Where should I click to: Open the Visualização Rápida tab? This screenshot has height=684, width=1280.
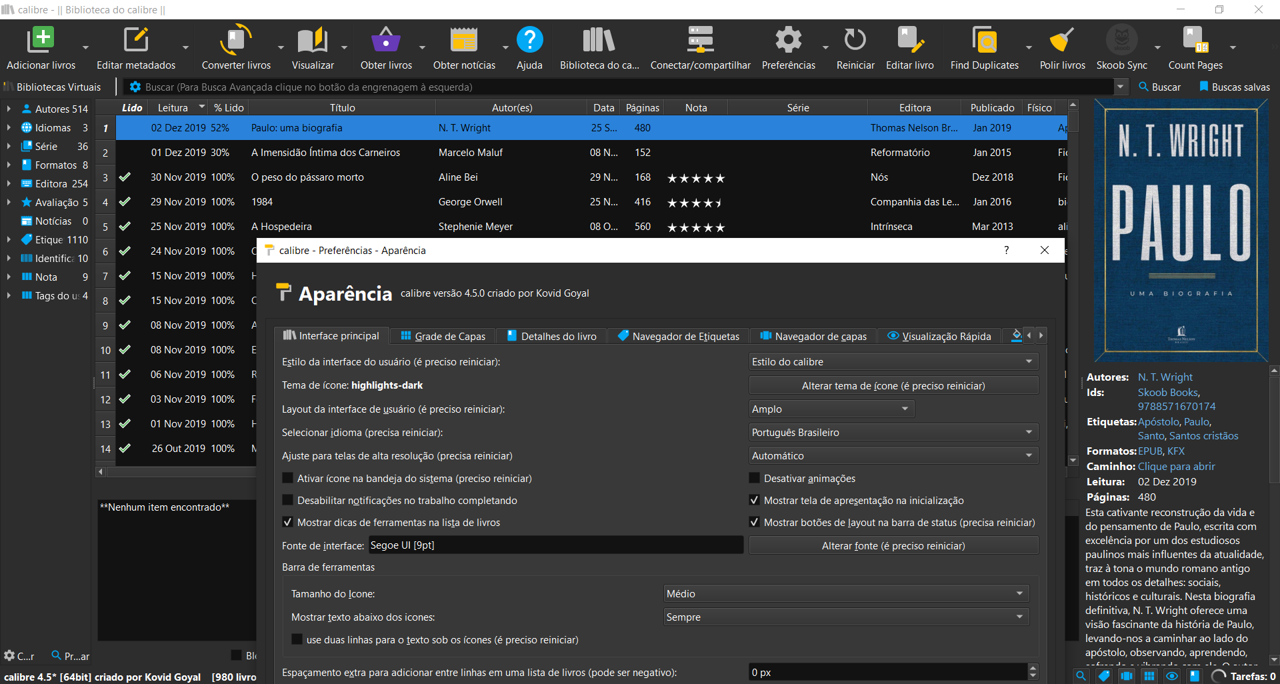(x=939, y=336)
